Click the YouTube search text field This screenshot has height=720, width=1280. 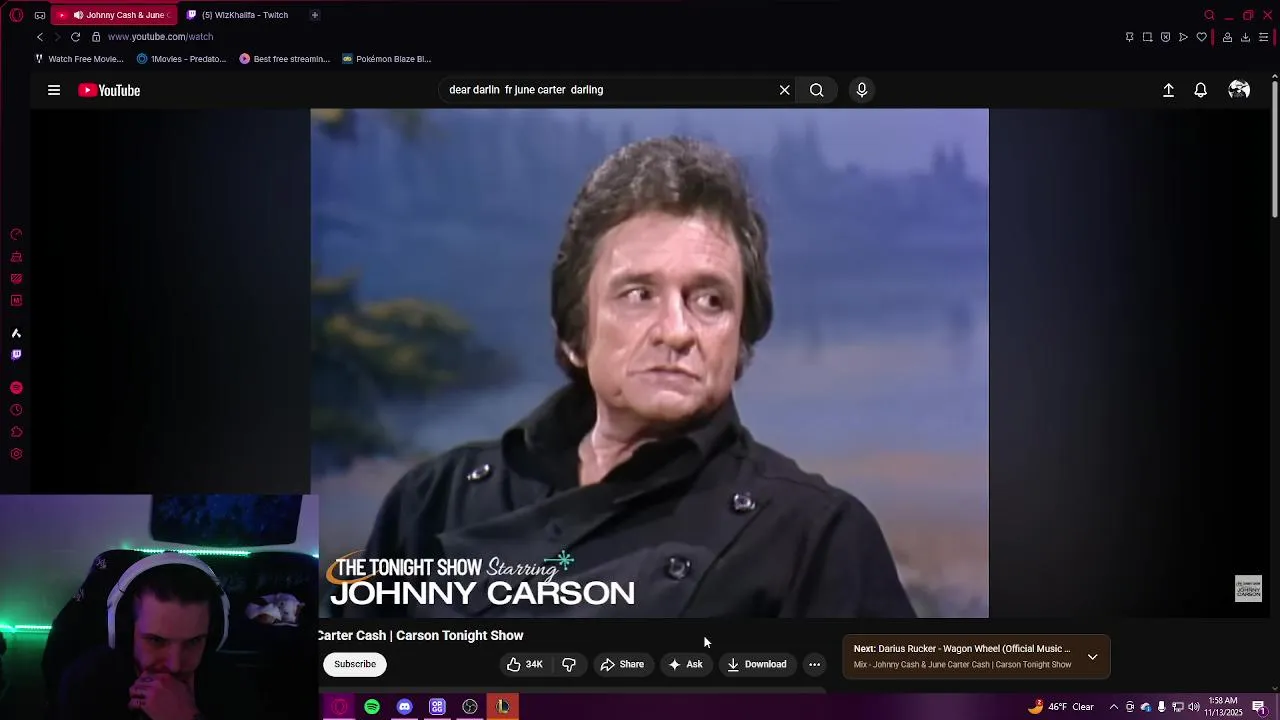(610, 90)
